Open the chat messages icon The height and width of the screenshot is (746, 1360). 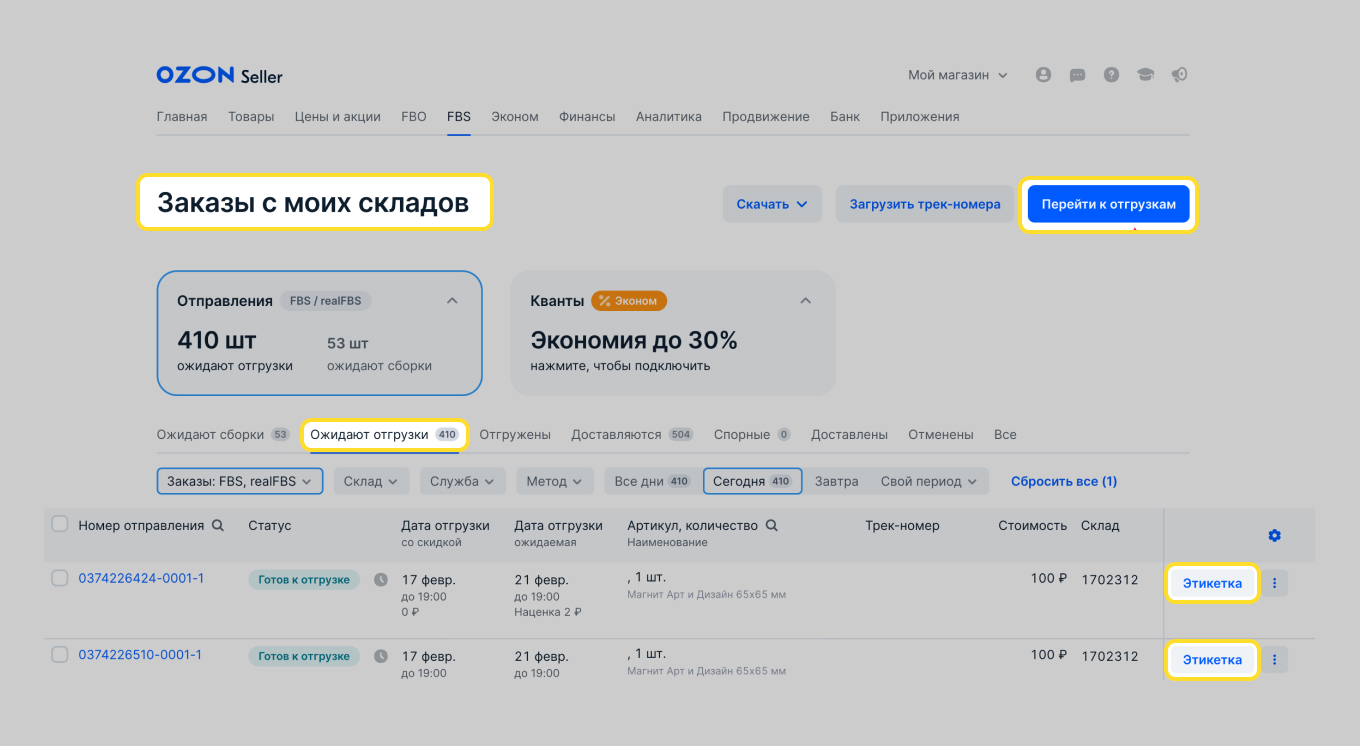tap(1077, 74)
